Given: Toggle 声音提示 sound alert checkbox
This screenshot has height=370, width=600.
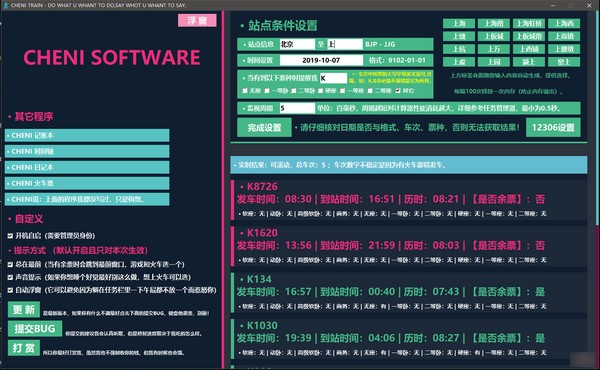Looking at the screenshot, I should [x=10, y=277].
